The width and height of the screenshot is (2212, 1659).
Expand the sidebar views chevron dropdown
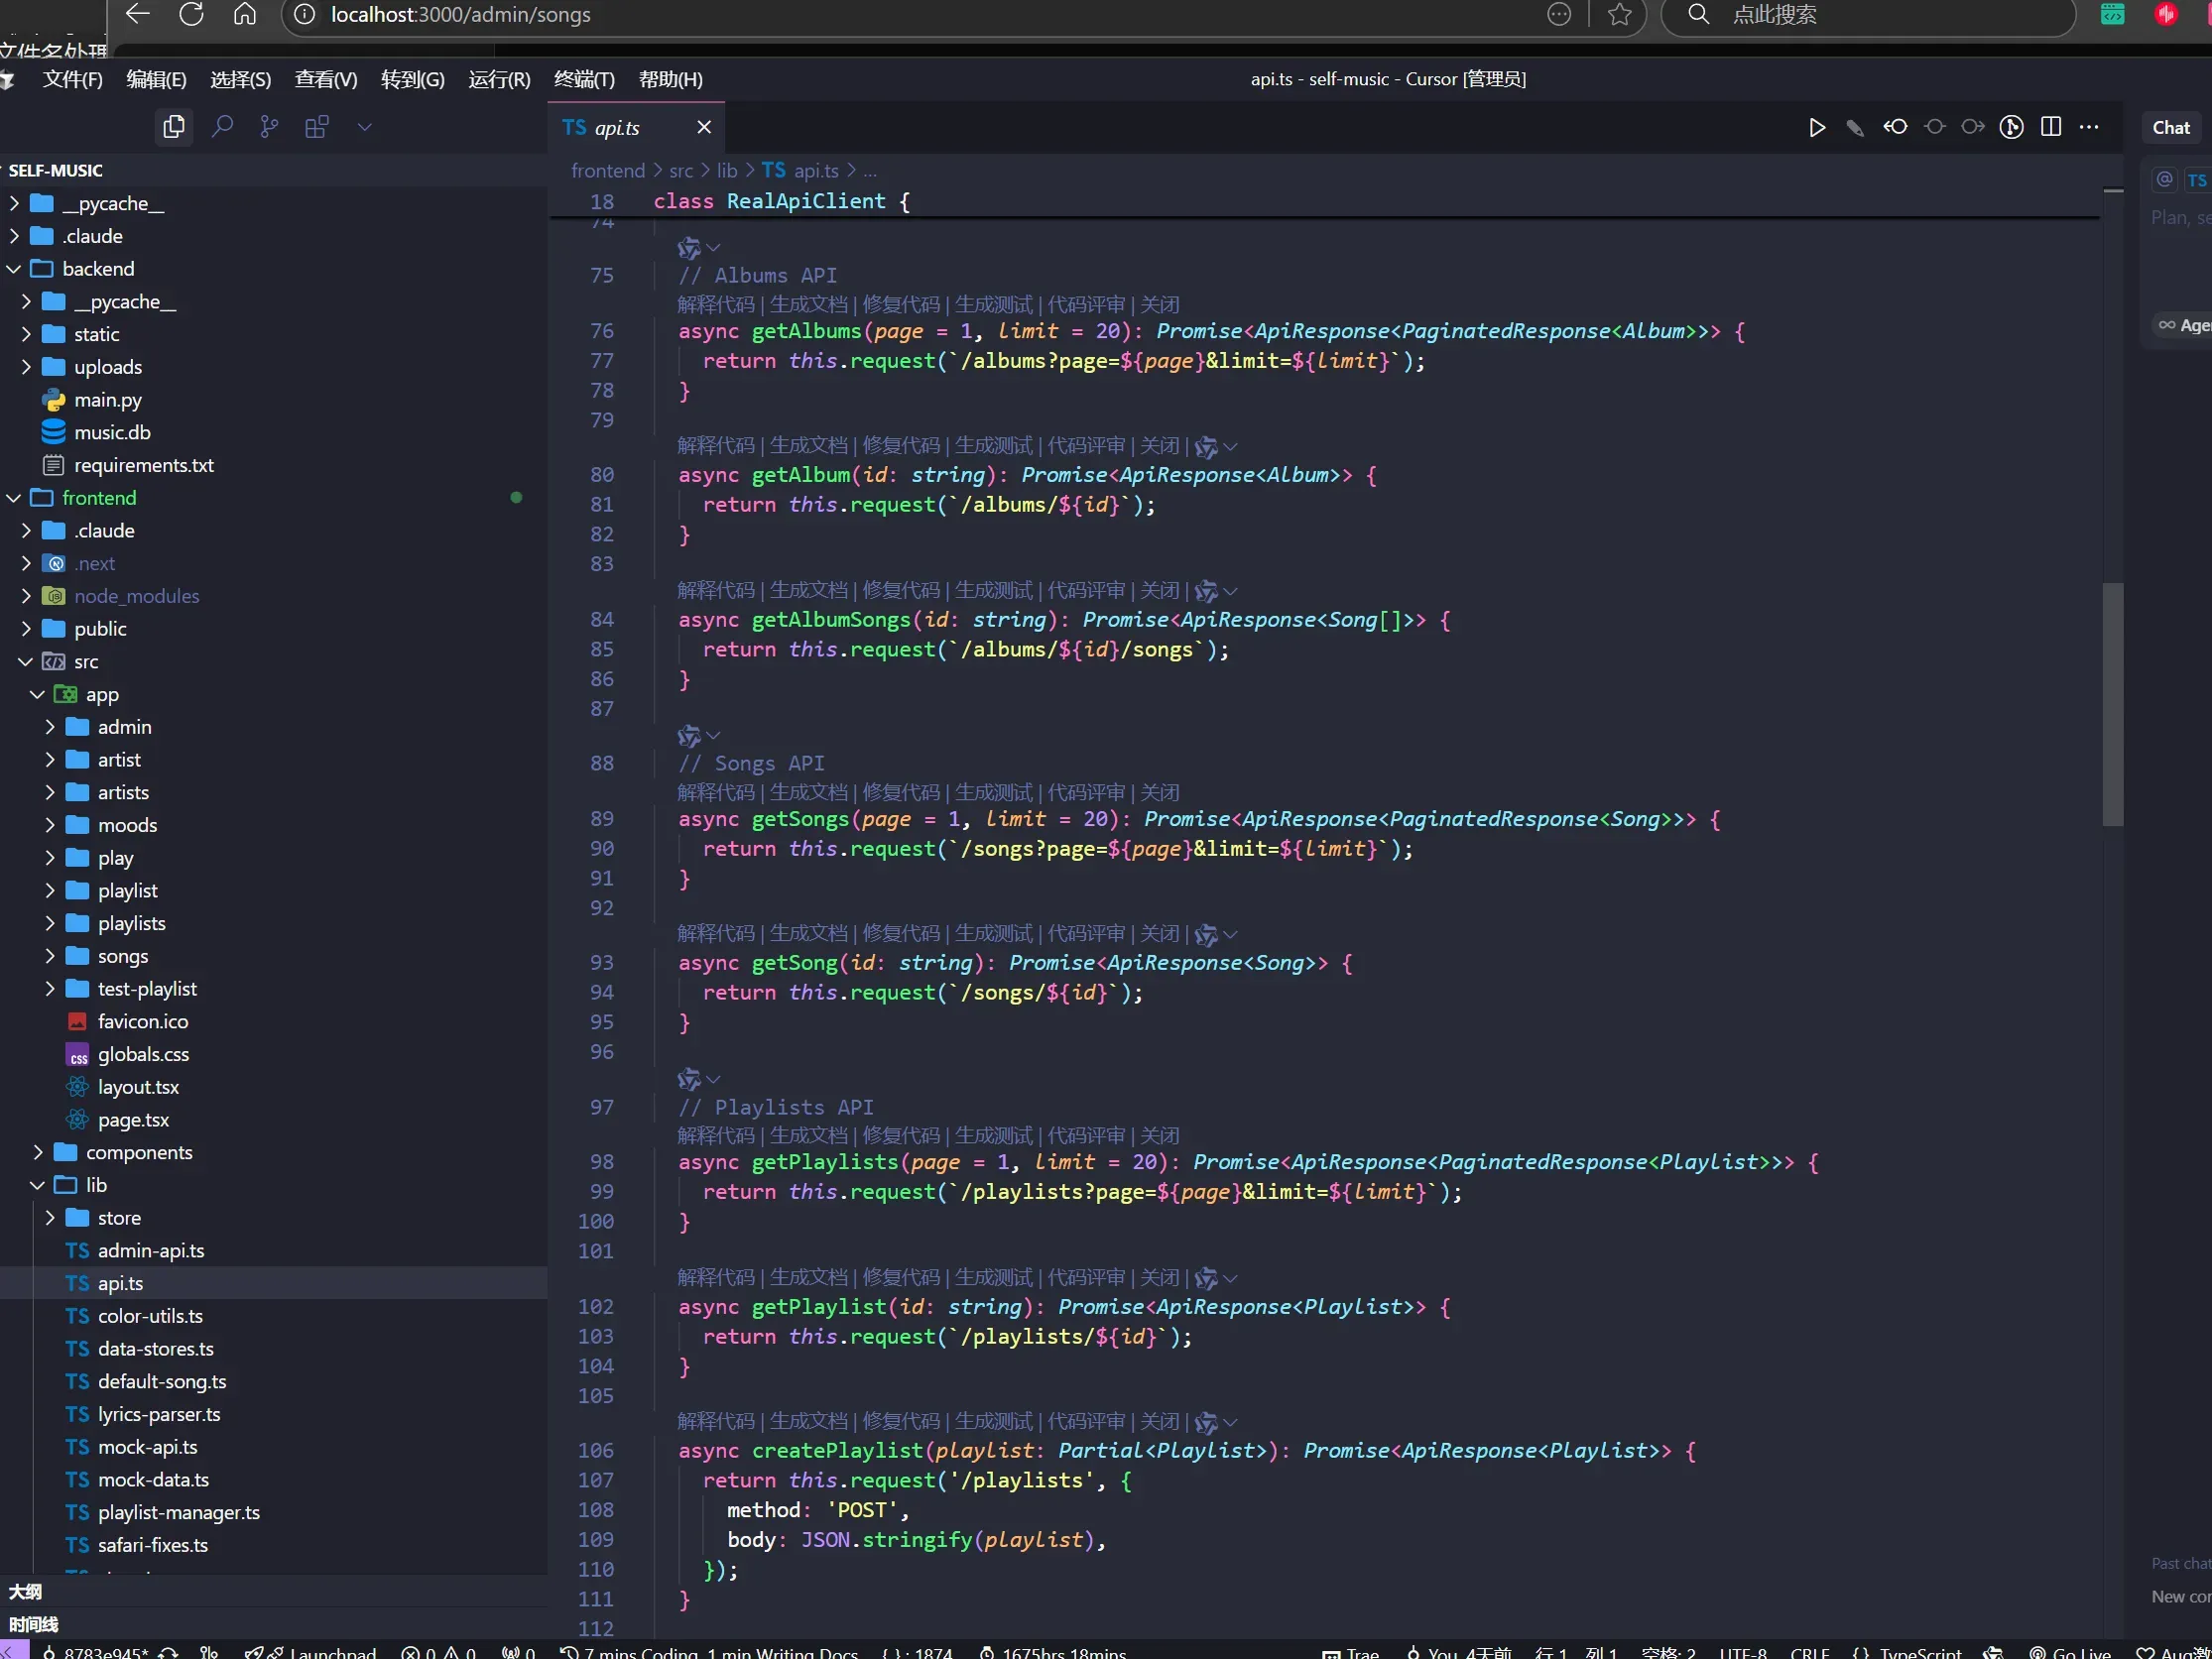coord(365,127)
